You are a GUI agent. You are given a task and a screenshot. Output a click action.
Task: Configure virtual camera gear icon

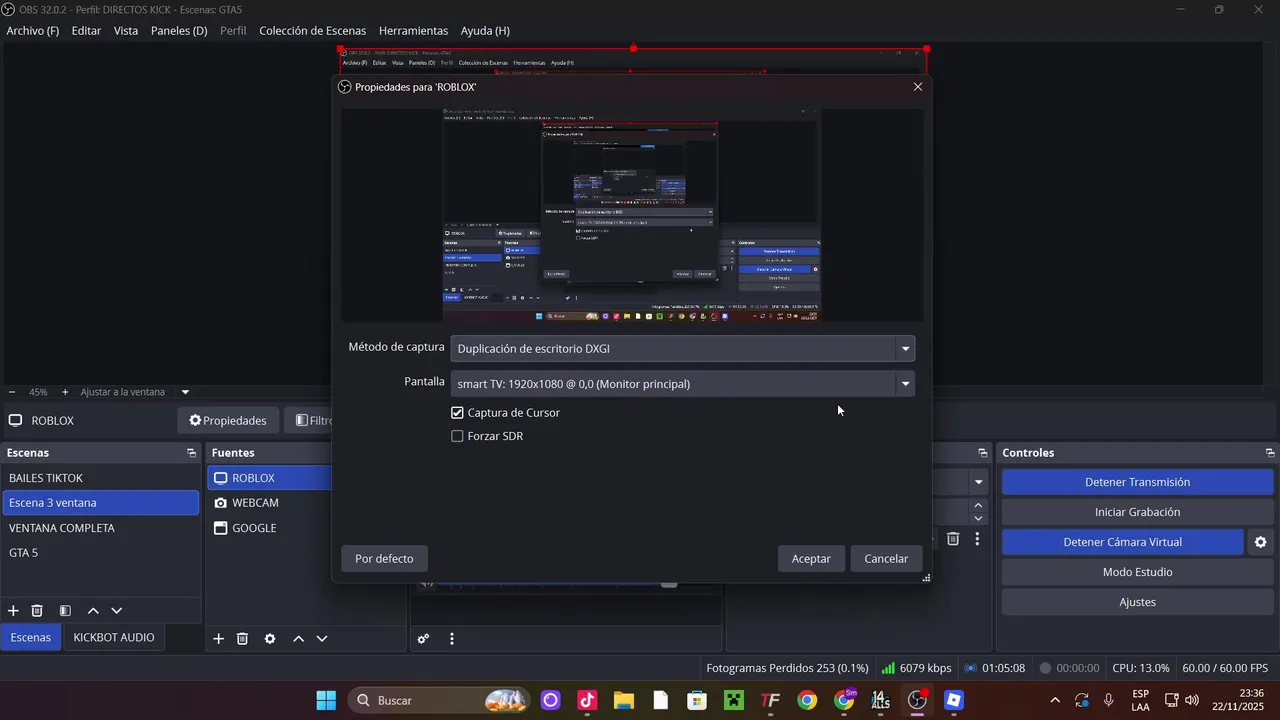click(1260, 542)
